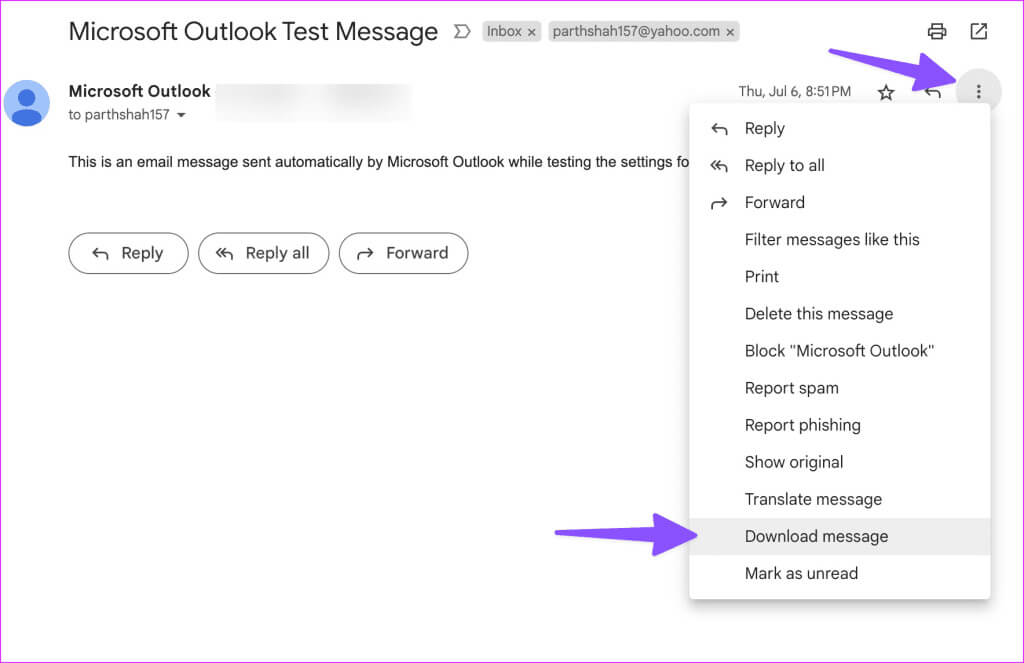Open the three-dot More options menu

978,91
